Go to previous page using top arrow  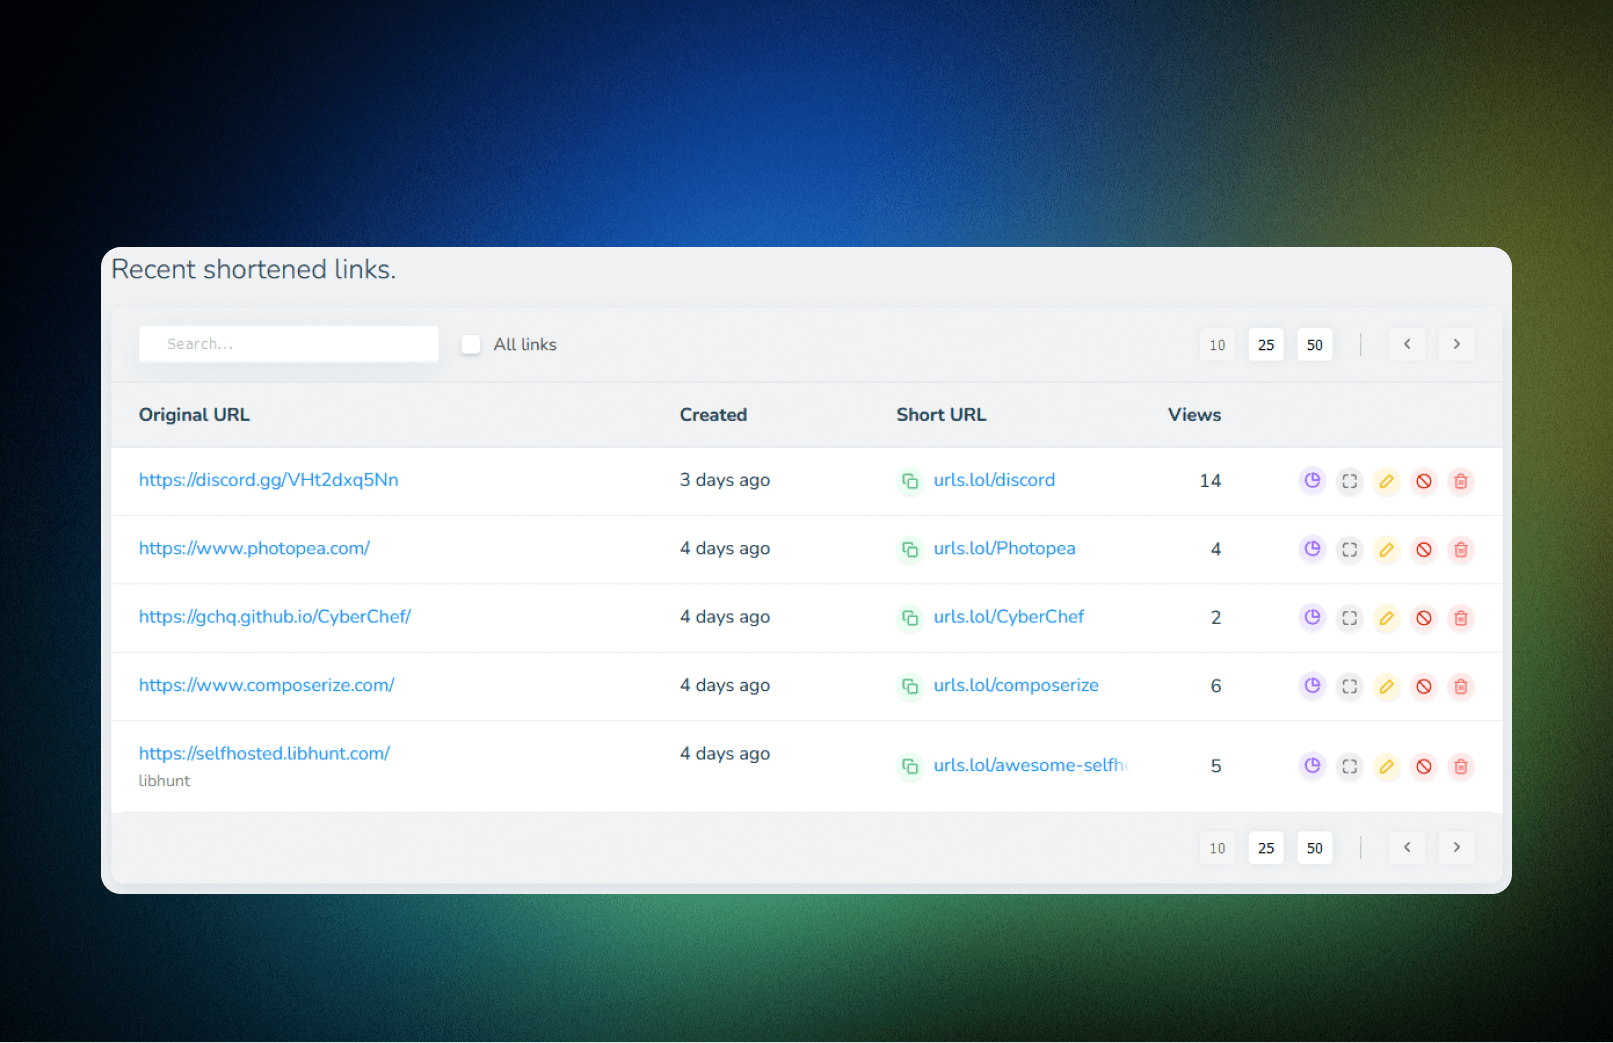pyautogui.click(x=1407, y=344)
